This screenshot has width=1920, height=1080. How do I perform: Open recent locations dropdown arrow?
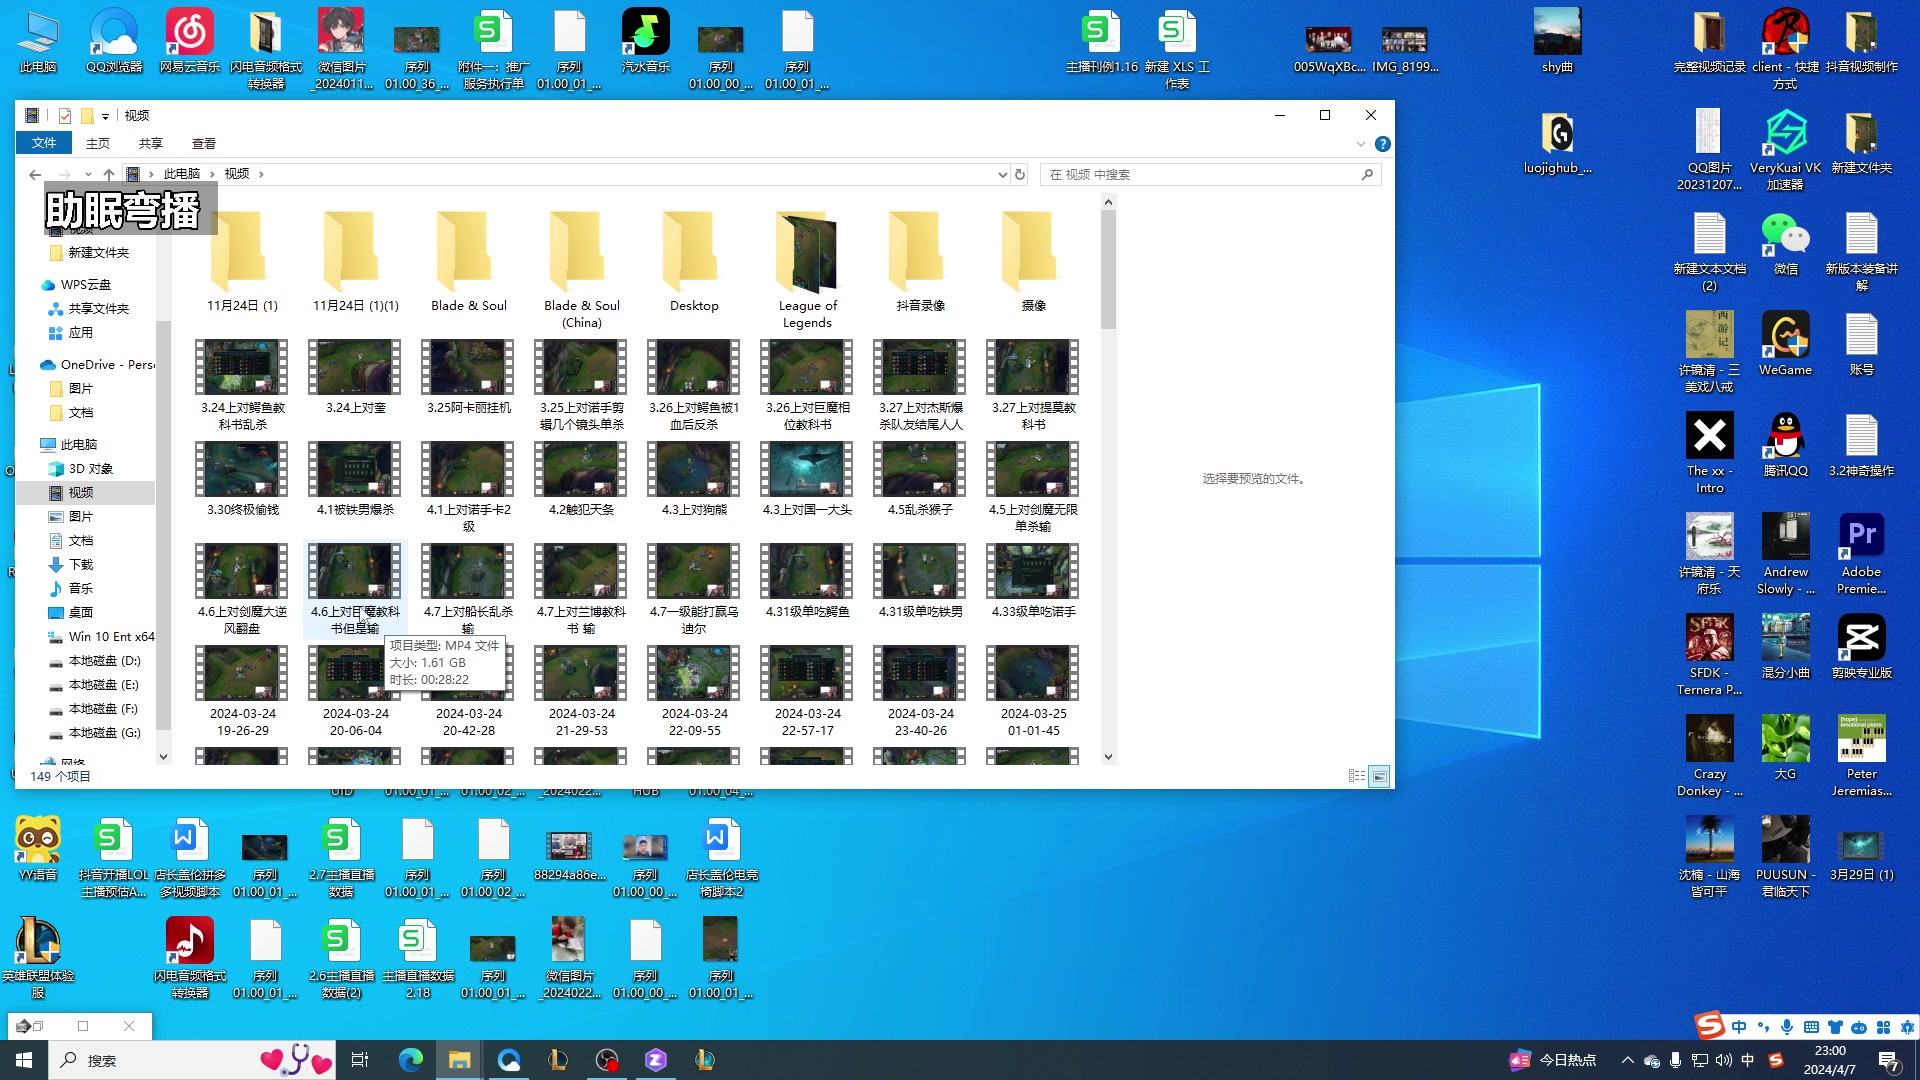coord(88,174)
